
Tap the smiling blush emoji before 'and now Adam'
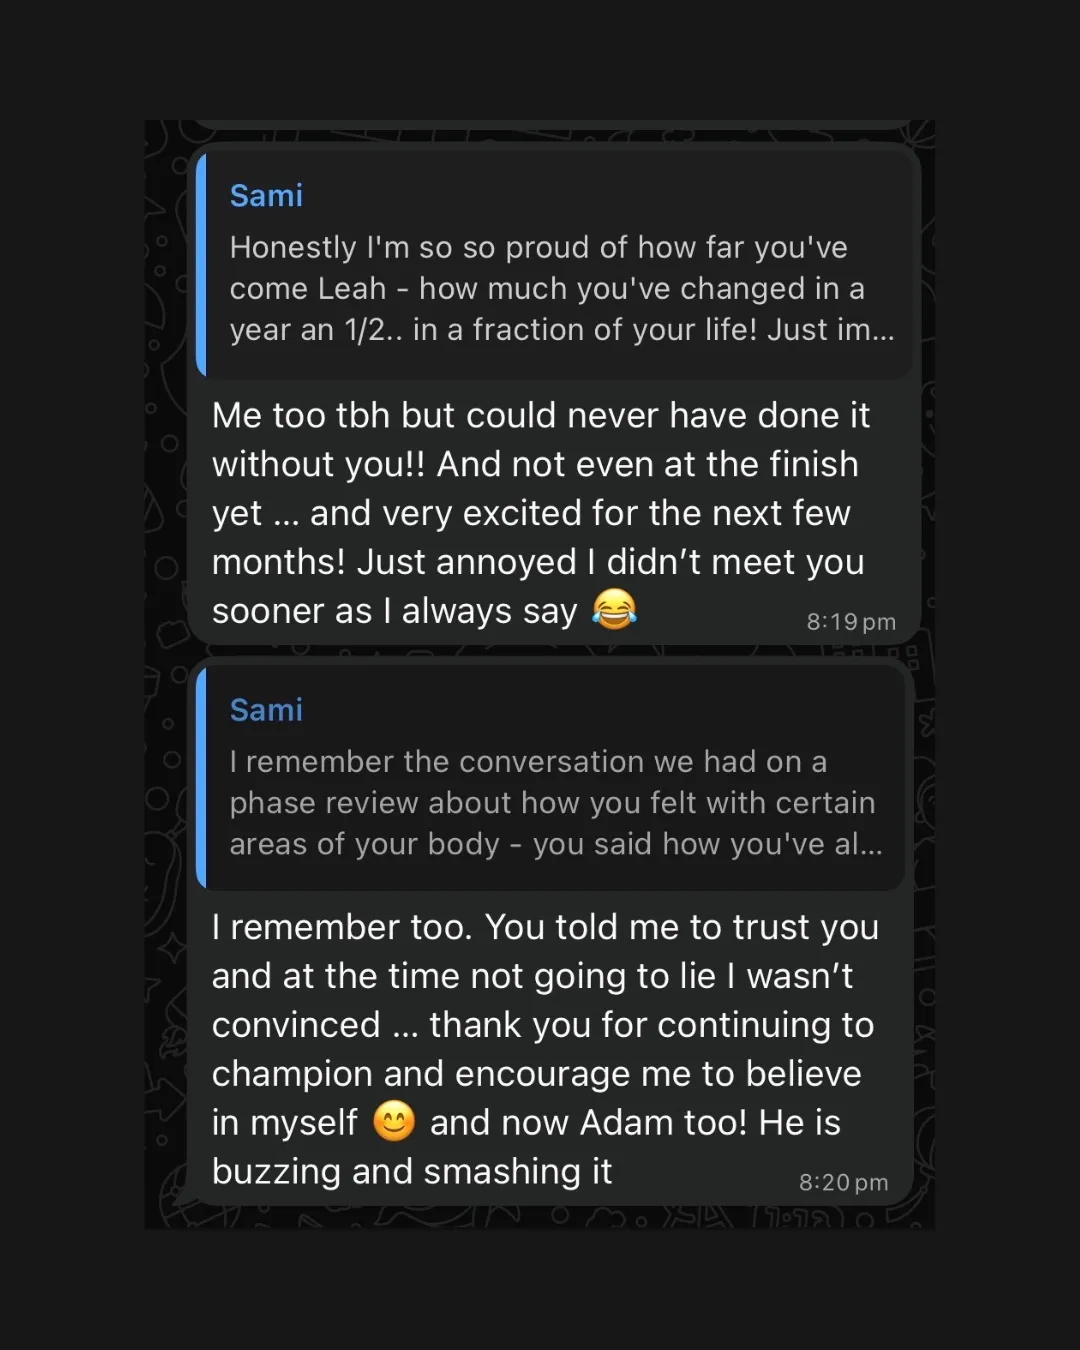click(394, 1121)
